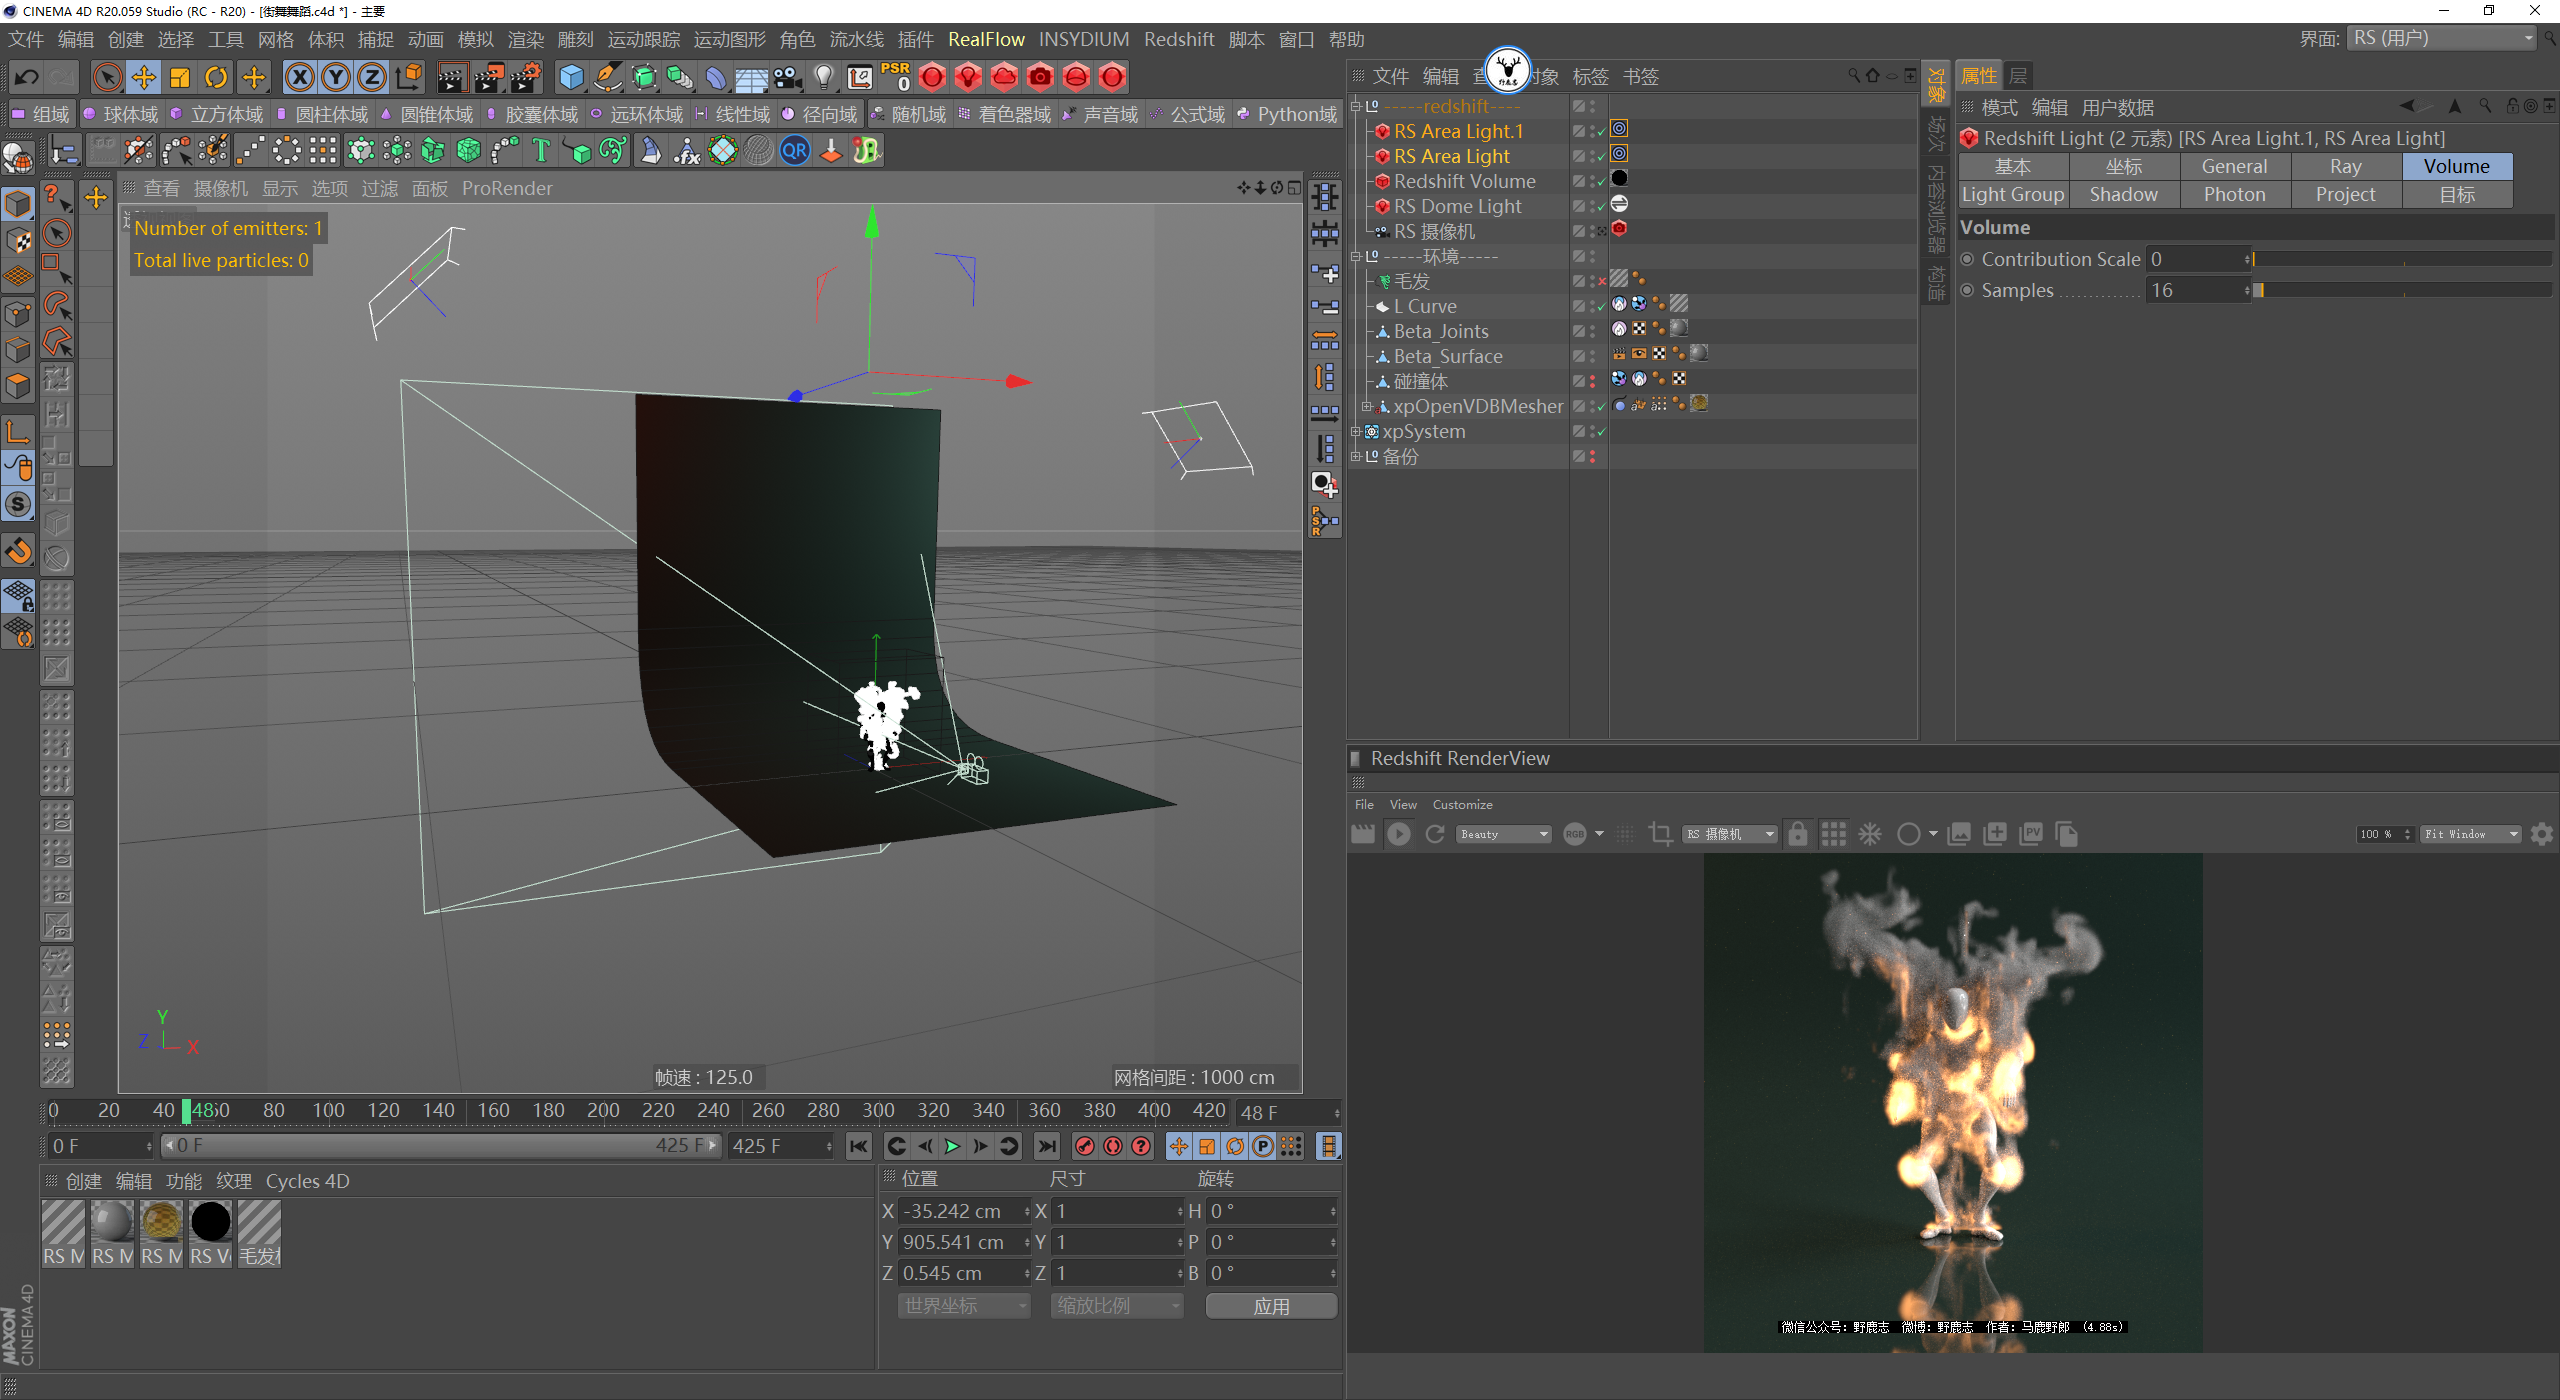Open the Beauty AOV dropdown
Viewport: 2560px width, 1400px height.
point(1503,834)
